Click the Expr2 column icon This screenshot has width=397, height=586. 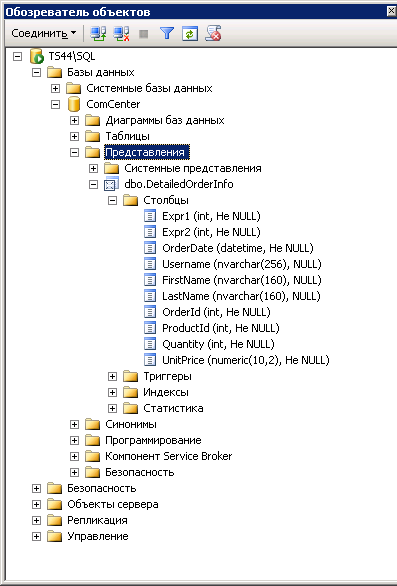(150, 232)
